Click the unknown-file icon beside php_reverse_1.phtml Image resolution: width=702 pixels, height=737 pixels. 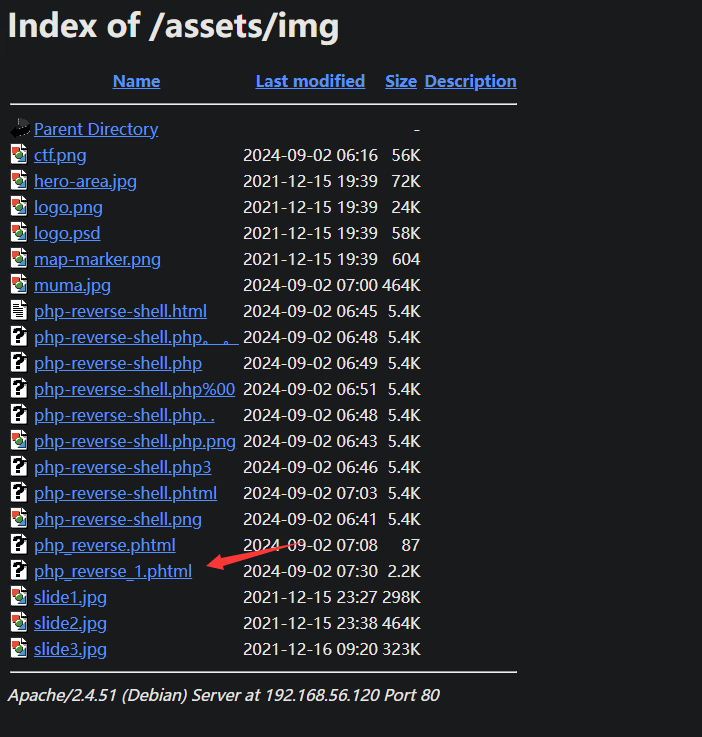[x=20, y=571]
